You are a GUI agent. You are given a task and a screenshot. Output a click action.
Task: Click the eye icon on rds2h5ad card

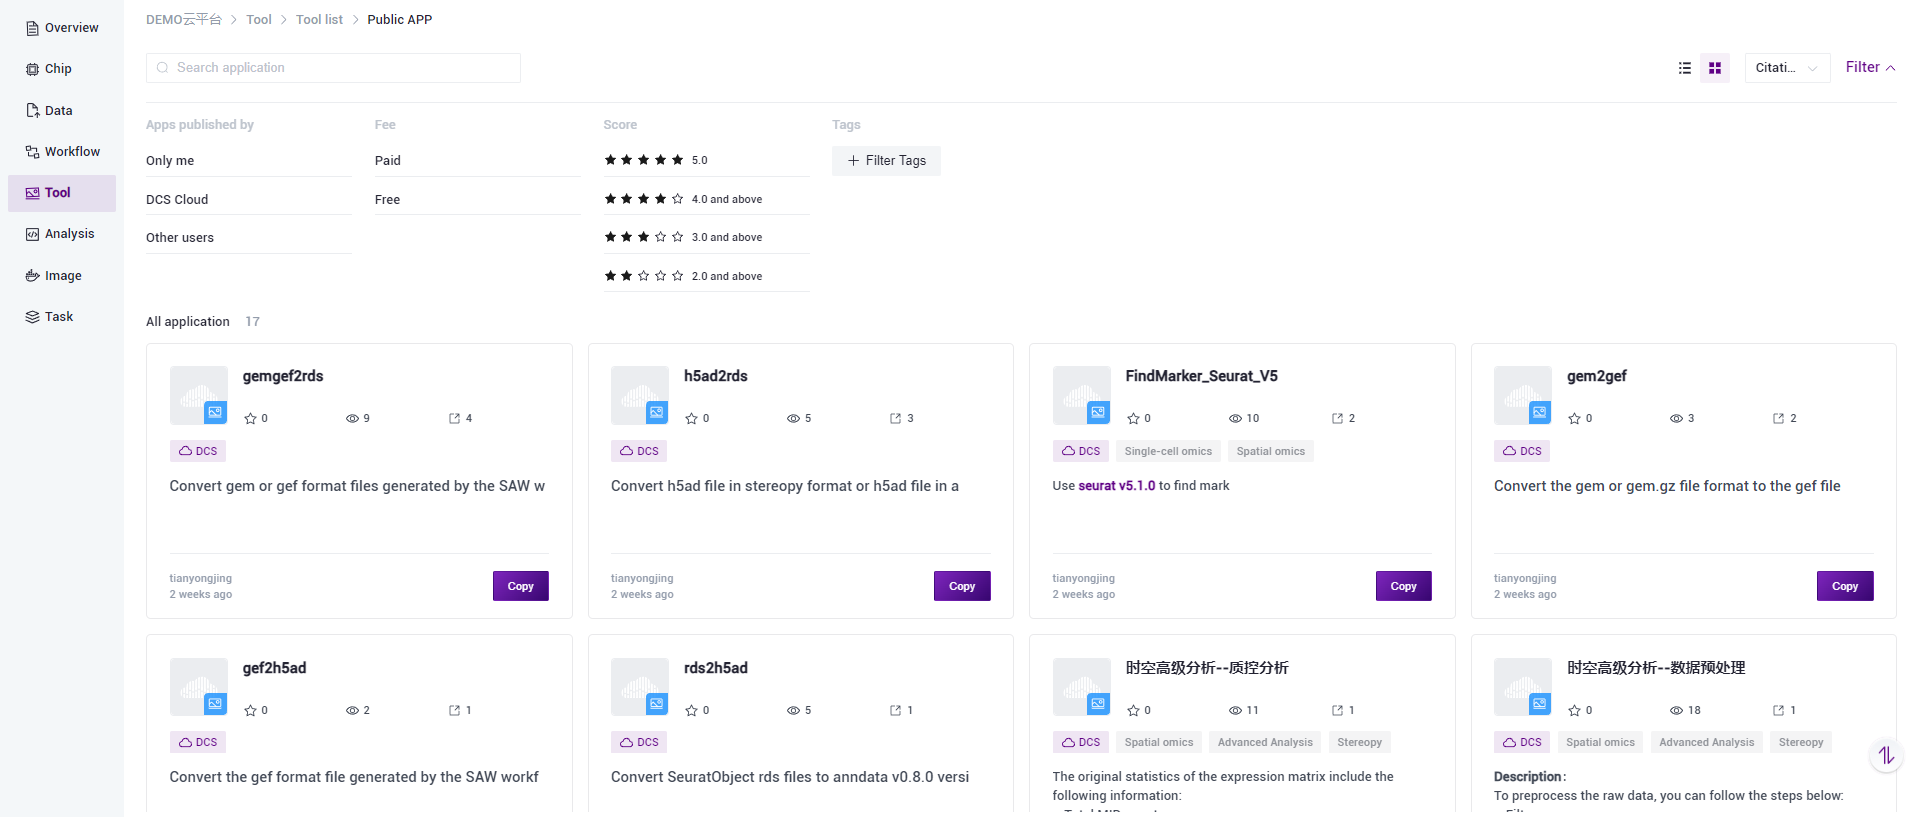[x=793, y=711]
